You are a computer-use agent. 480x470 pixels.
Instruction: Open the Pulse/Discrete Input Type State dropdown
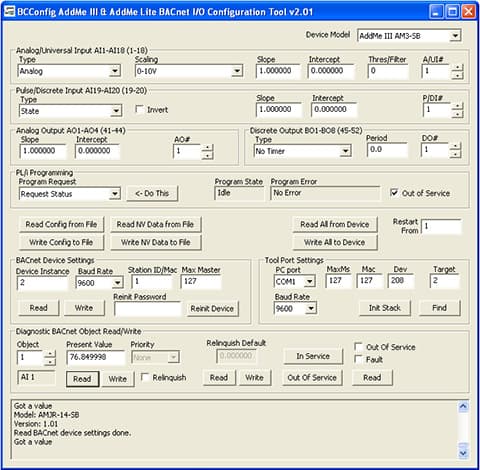pos(116,111)
